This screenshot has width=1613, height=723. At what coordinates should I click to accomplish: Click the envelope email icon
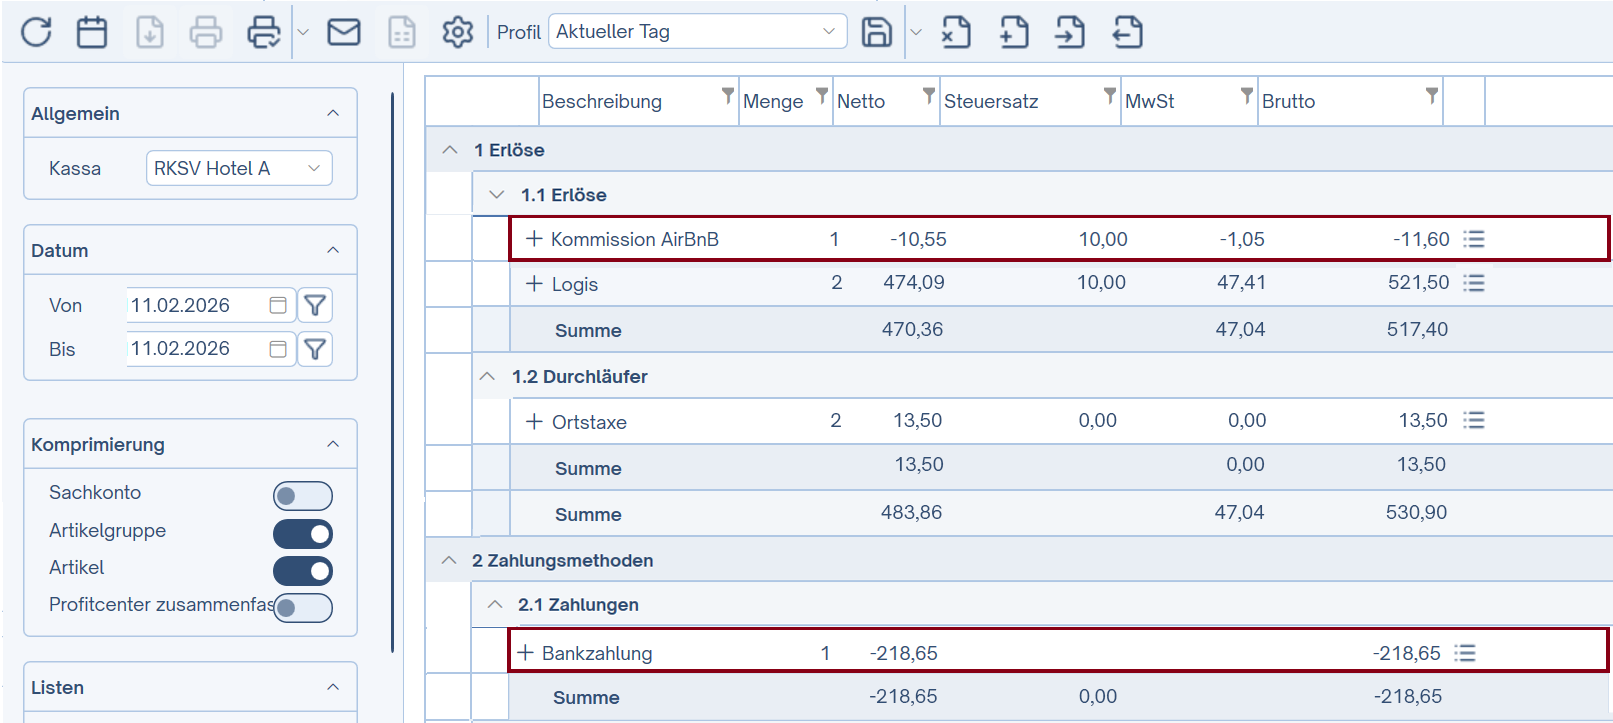(344, 32)
